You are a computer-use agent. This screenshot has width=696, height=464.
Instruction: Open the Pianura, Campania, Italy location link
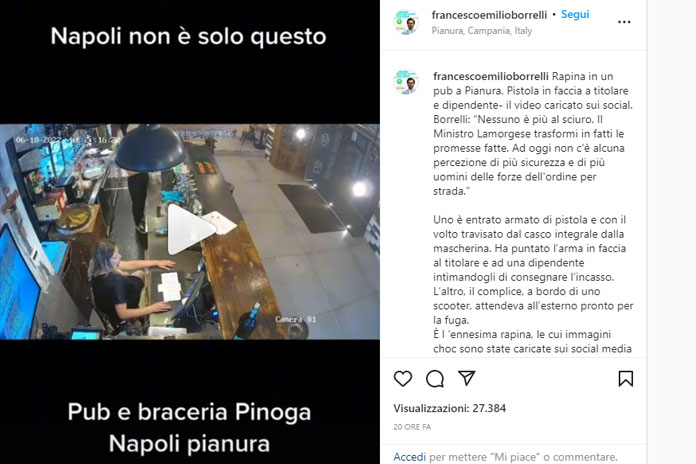[x=482, y=31]
